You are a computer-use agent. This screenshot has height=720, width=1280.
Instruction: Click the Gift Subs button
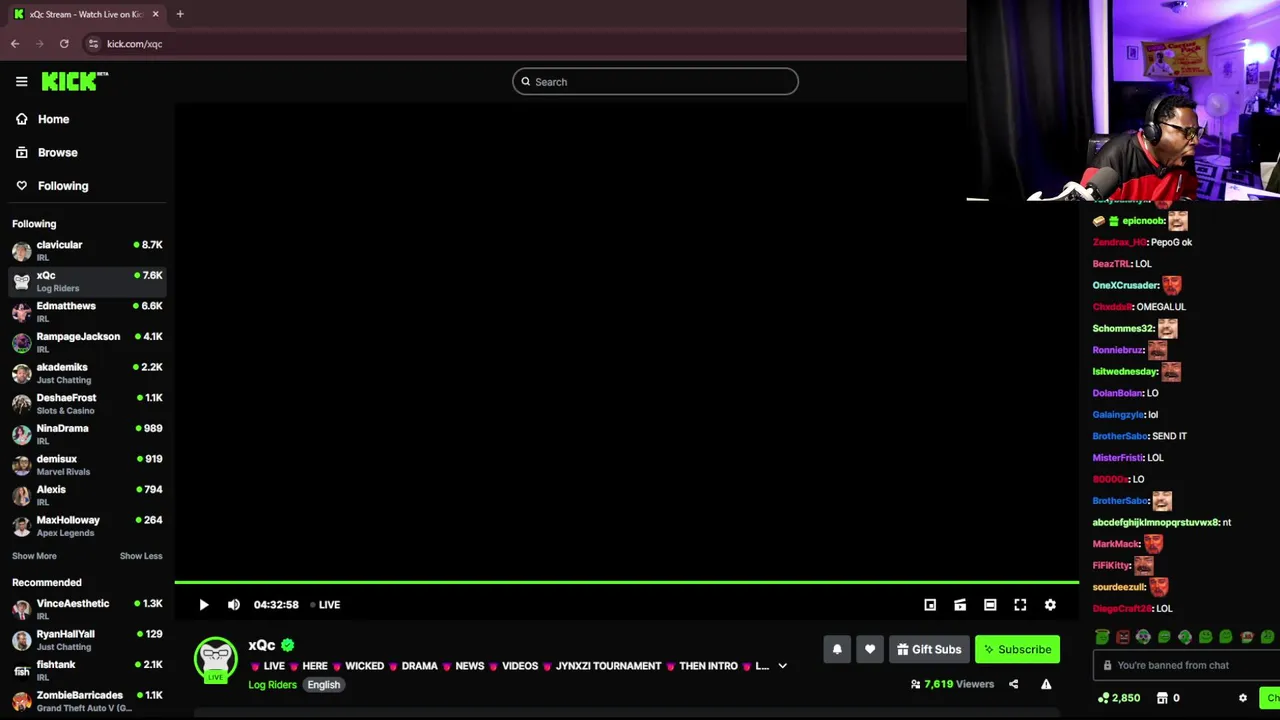(929, 650)
